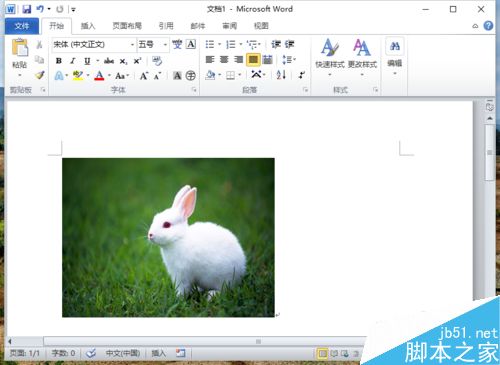Center-align the paragraph

click(224, 60)
